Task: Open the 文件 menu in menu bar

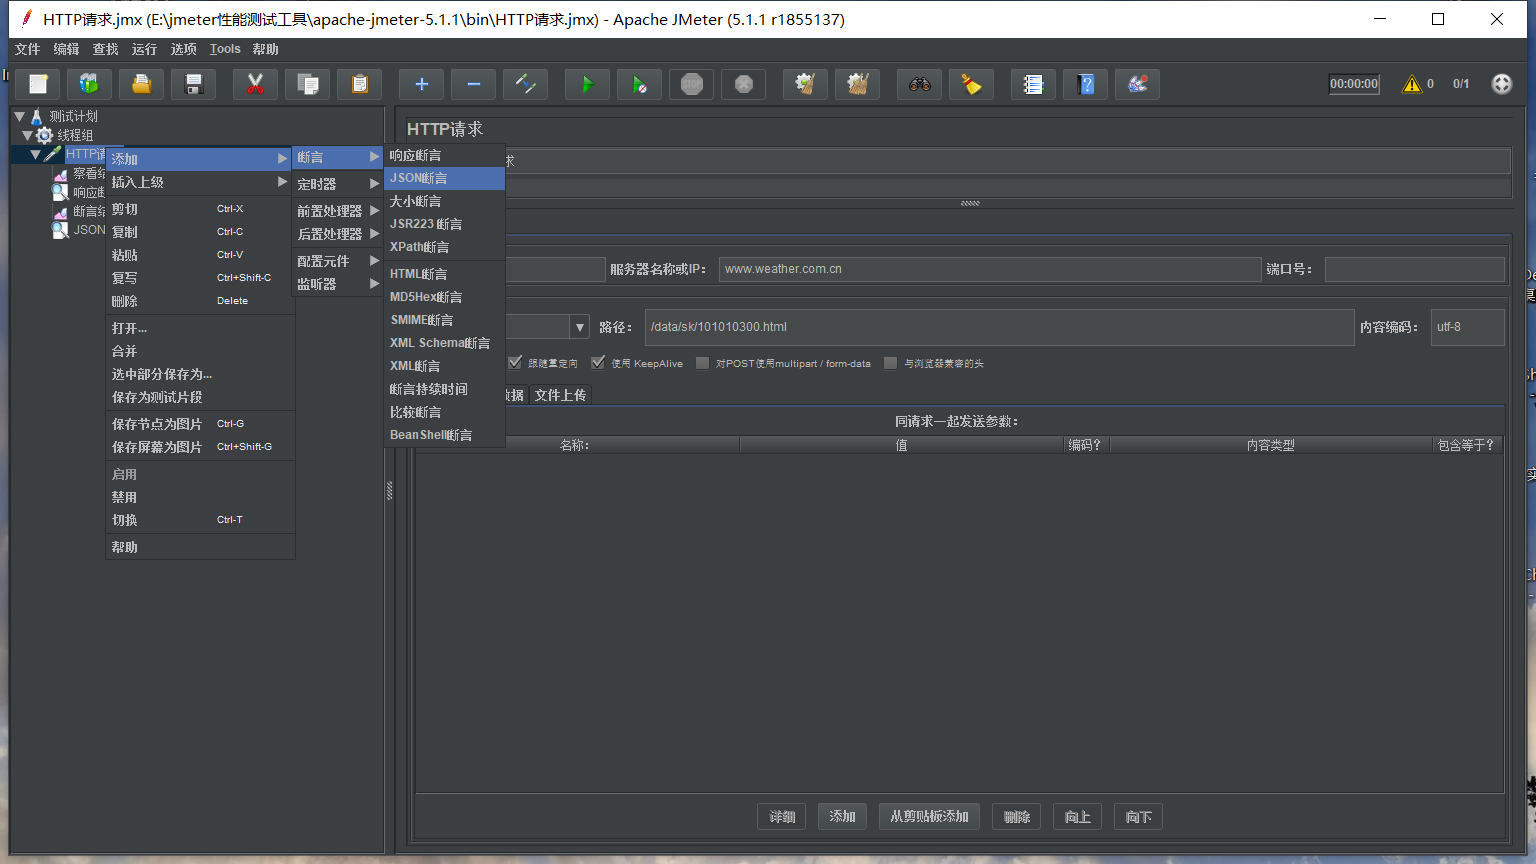Action: 28,49
